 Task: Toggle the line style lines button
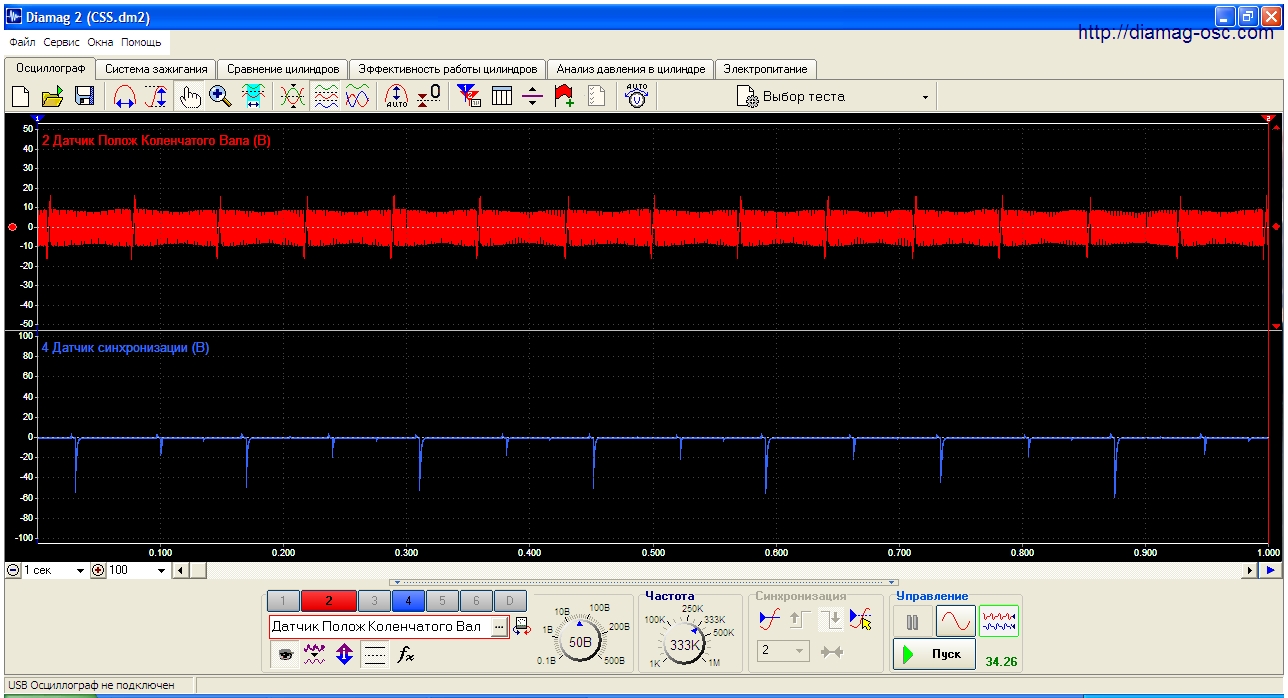click(x=375, y=655)
